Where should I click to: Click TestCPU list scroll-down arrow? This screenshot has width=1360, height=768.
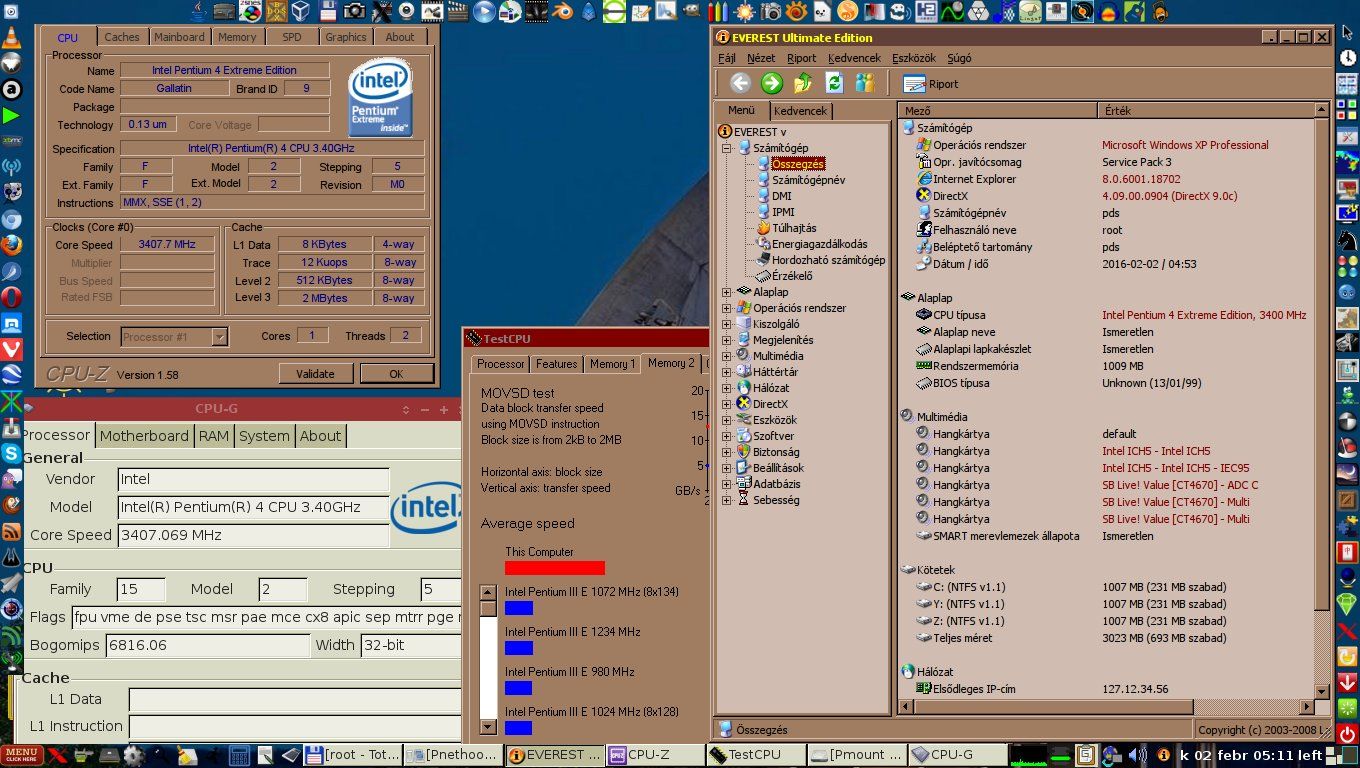(488, 727)
